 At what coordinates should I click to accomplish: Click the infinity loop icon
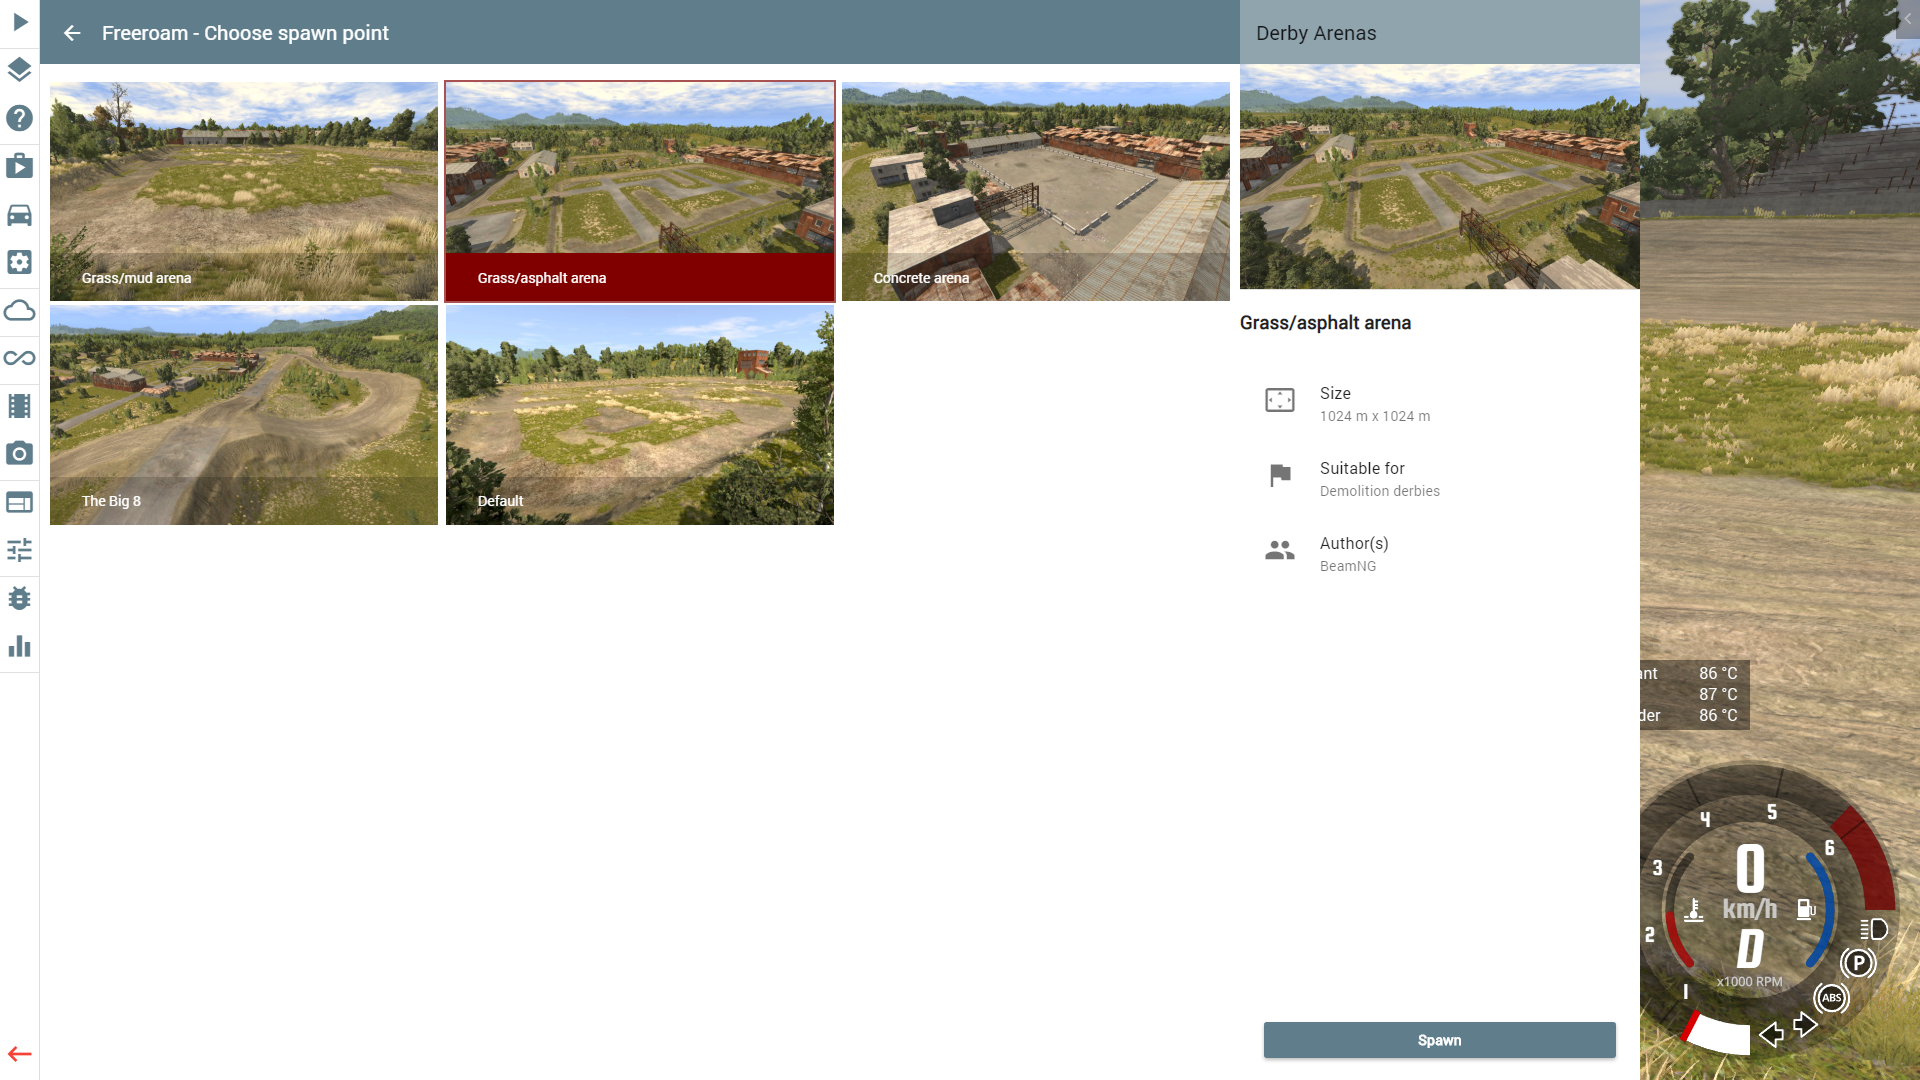click(20, 358)
